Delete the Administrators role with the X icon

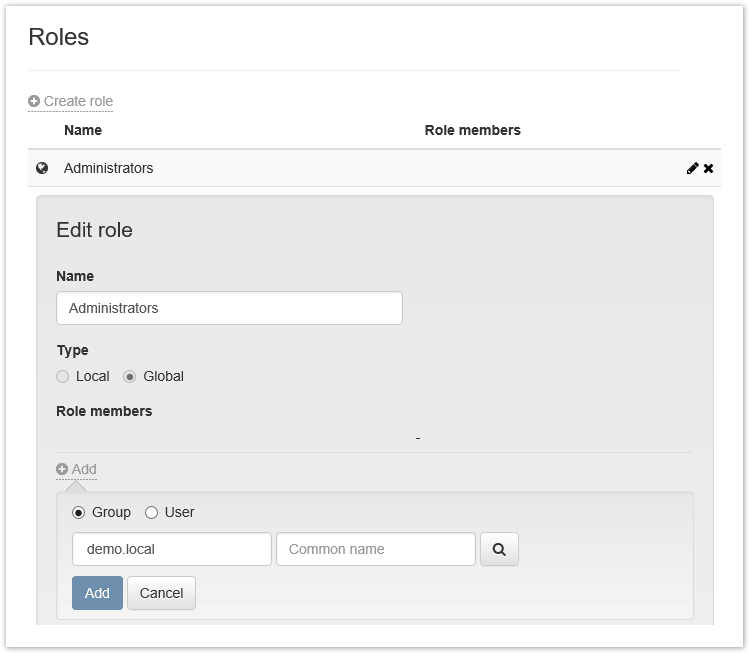pos(709,168)
